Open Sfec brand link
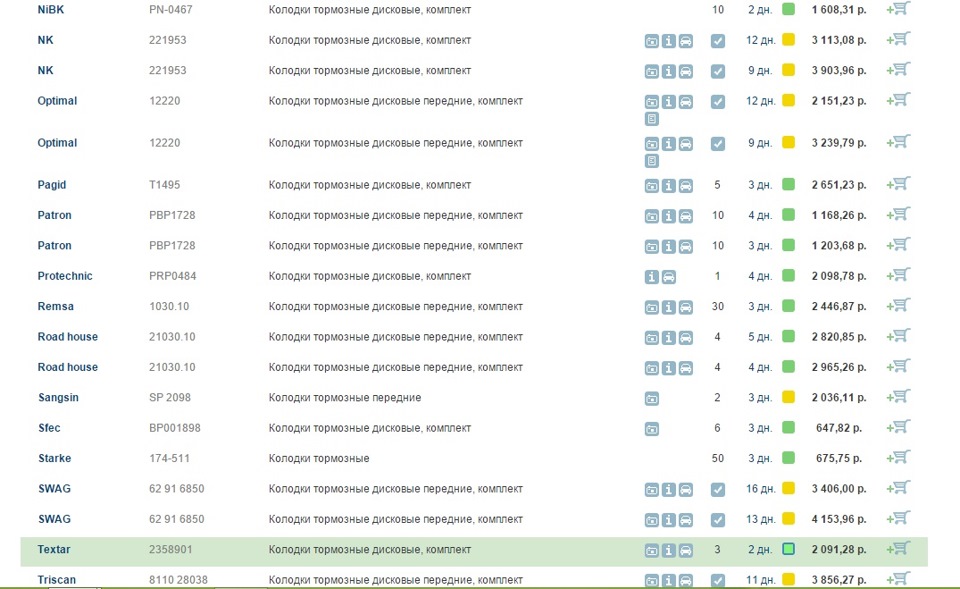 (49, 428)
